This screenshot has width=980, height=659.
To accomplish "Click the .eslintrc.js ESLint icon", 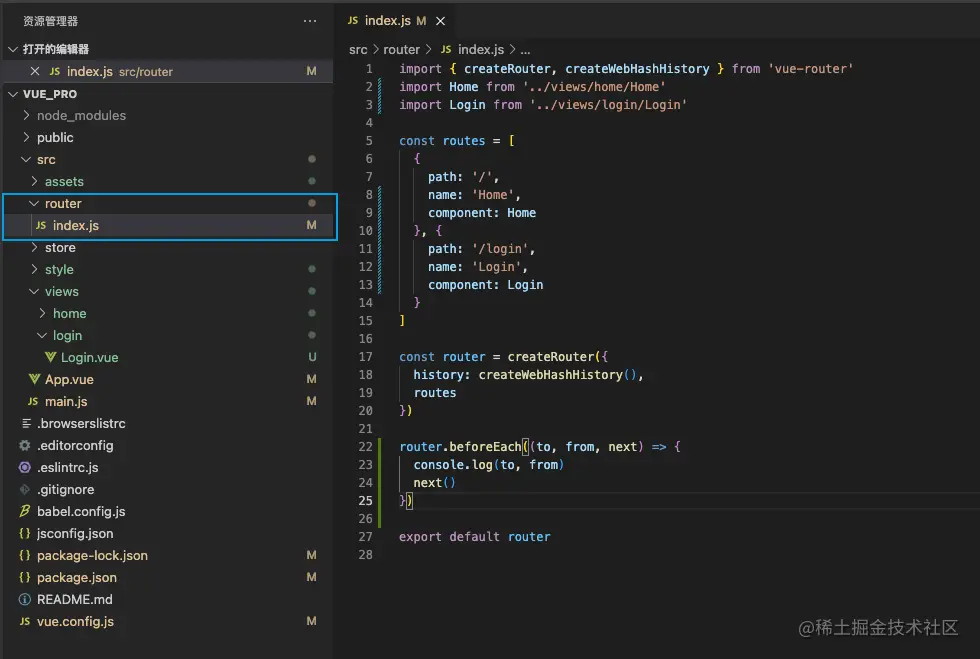I will [25, 467].
